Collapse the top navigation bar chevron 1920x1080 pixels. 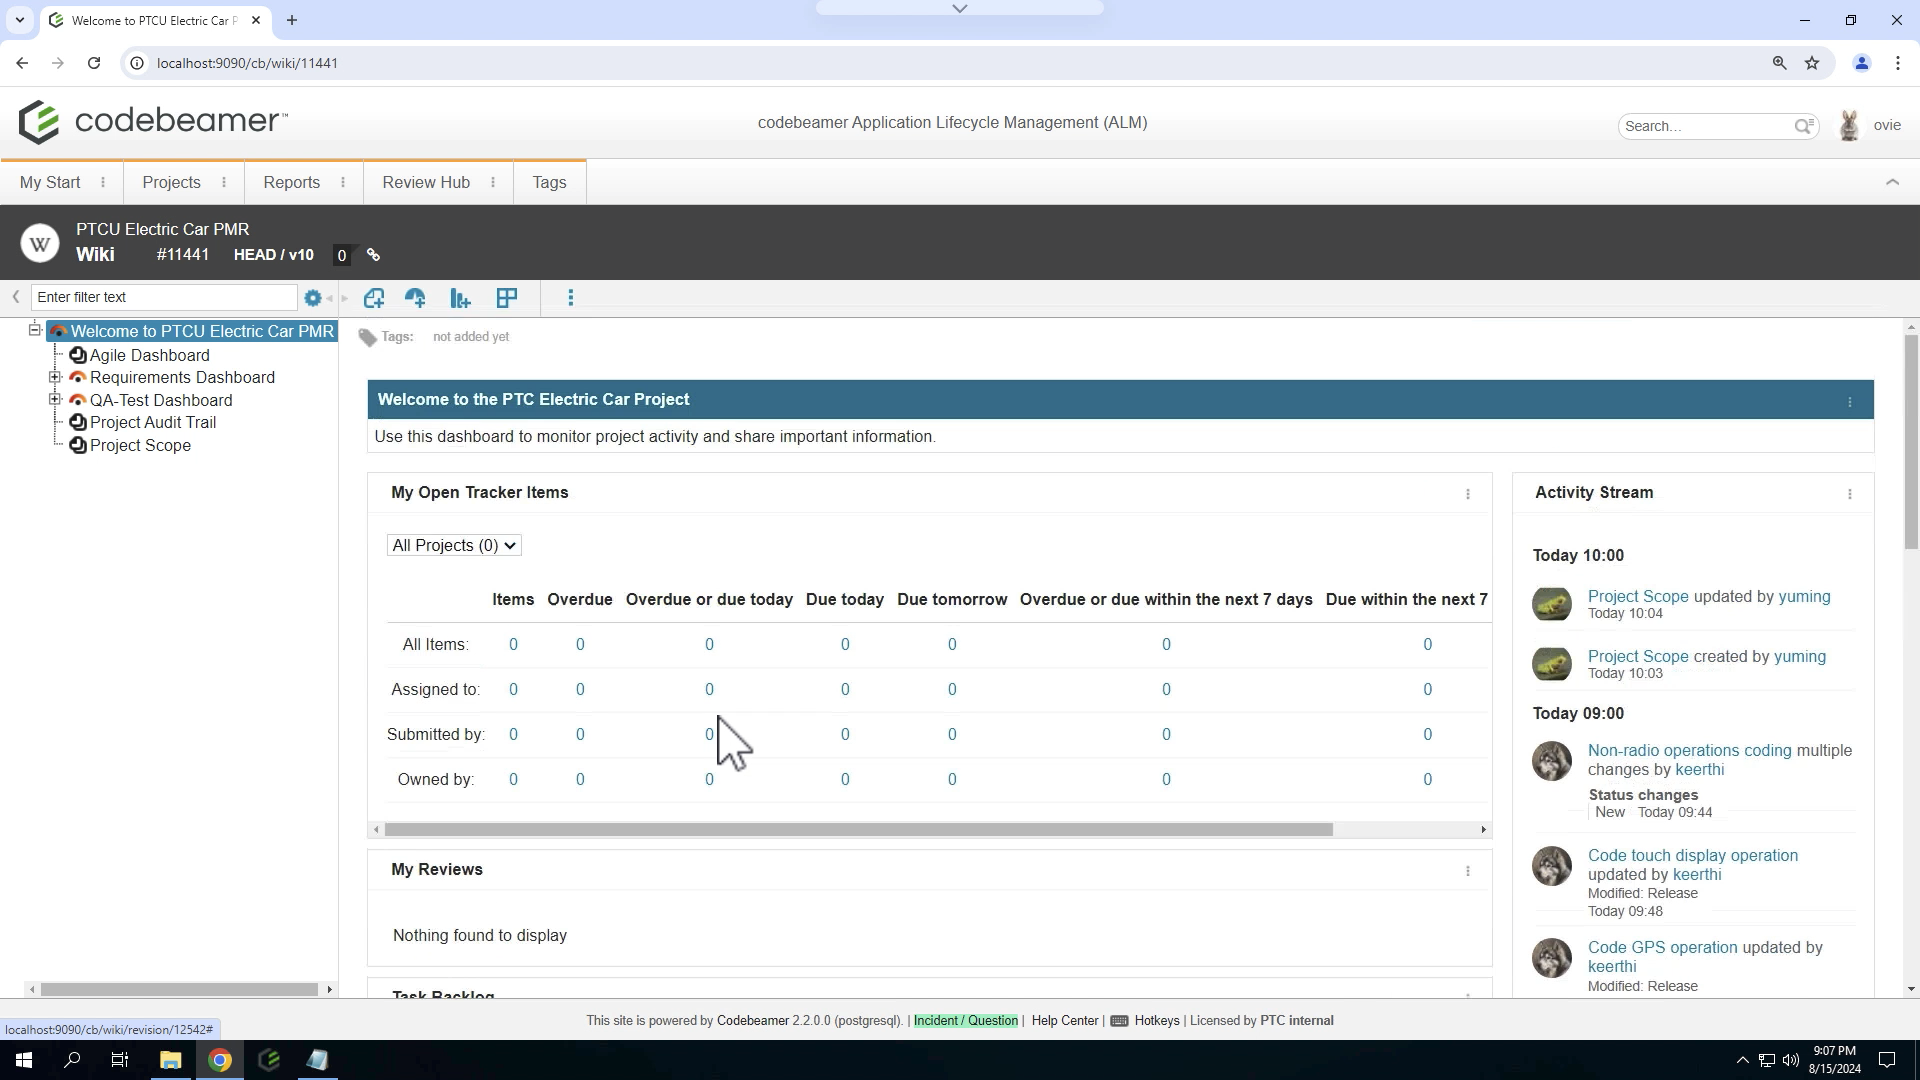1892,182
